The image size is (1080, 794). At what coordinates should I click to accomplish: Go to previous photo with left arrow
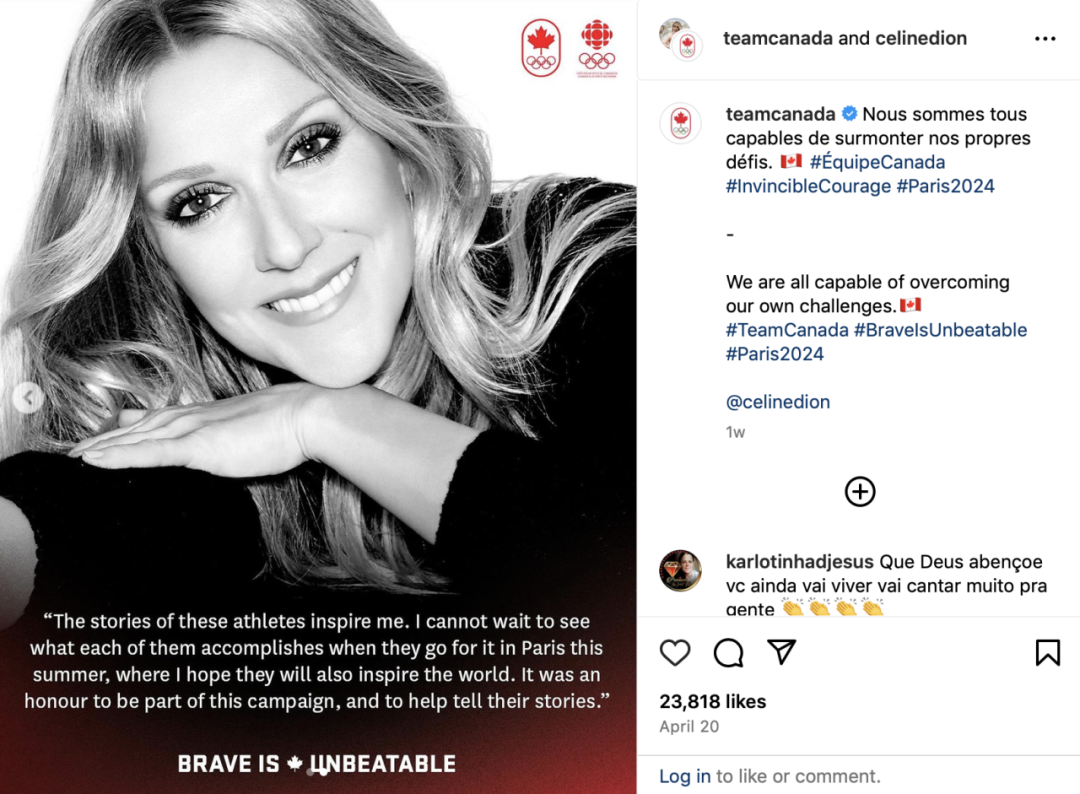(x=28, y=397)
